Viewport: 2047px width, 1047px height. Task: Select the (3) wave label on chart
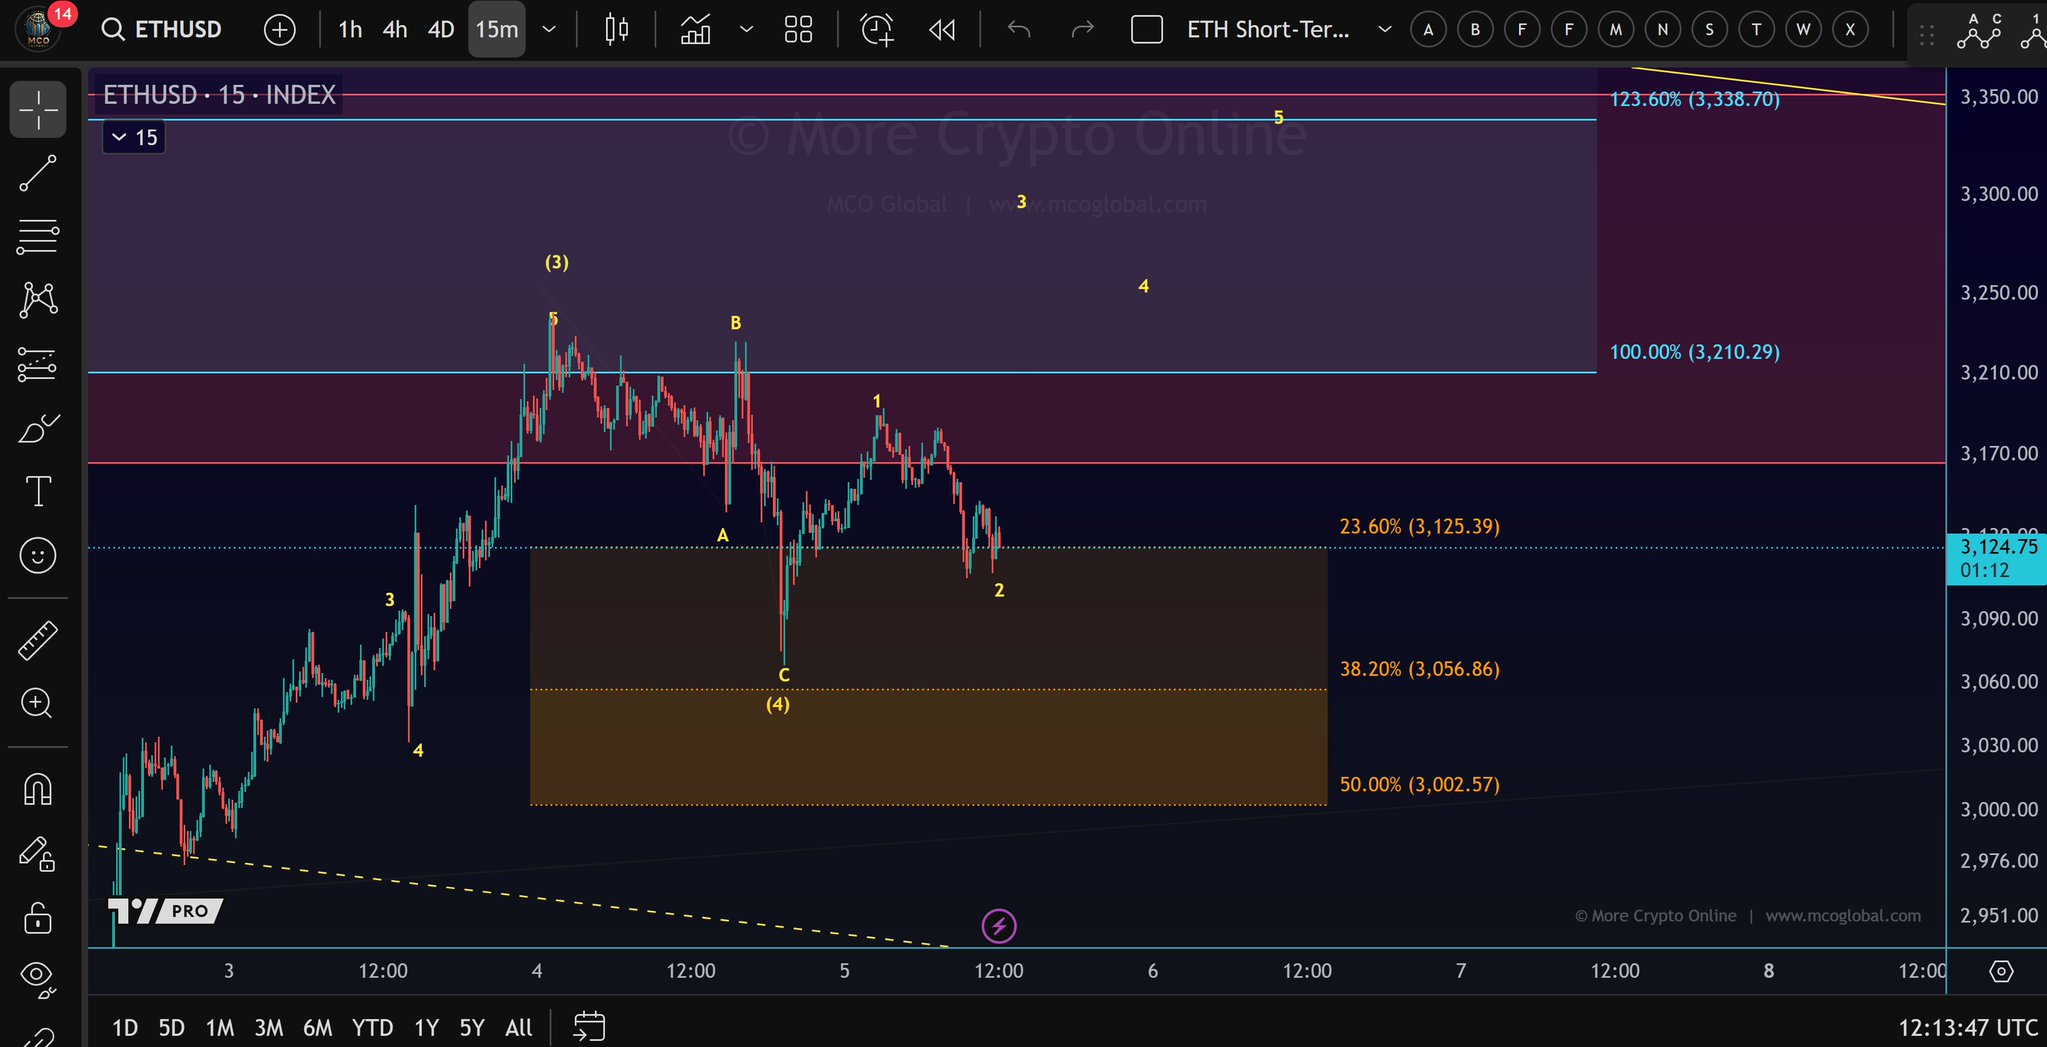tap(557, 262)
